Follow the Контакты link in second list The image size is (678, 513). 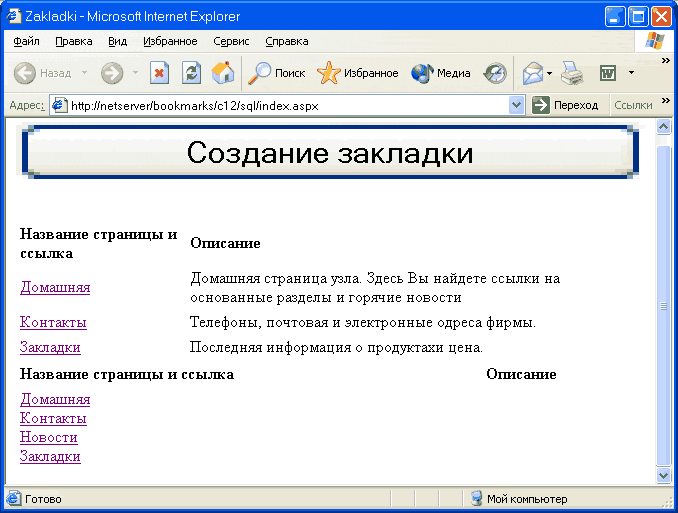(x=53, y=418)
